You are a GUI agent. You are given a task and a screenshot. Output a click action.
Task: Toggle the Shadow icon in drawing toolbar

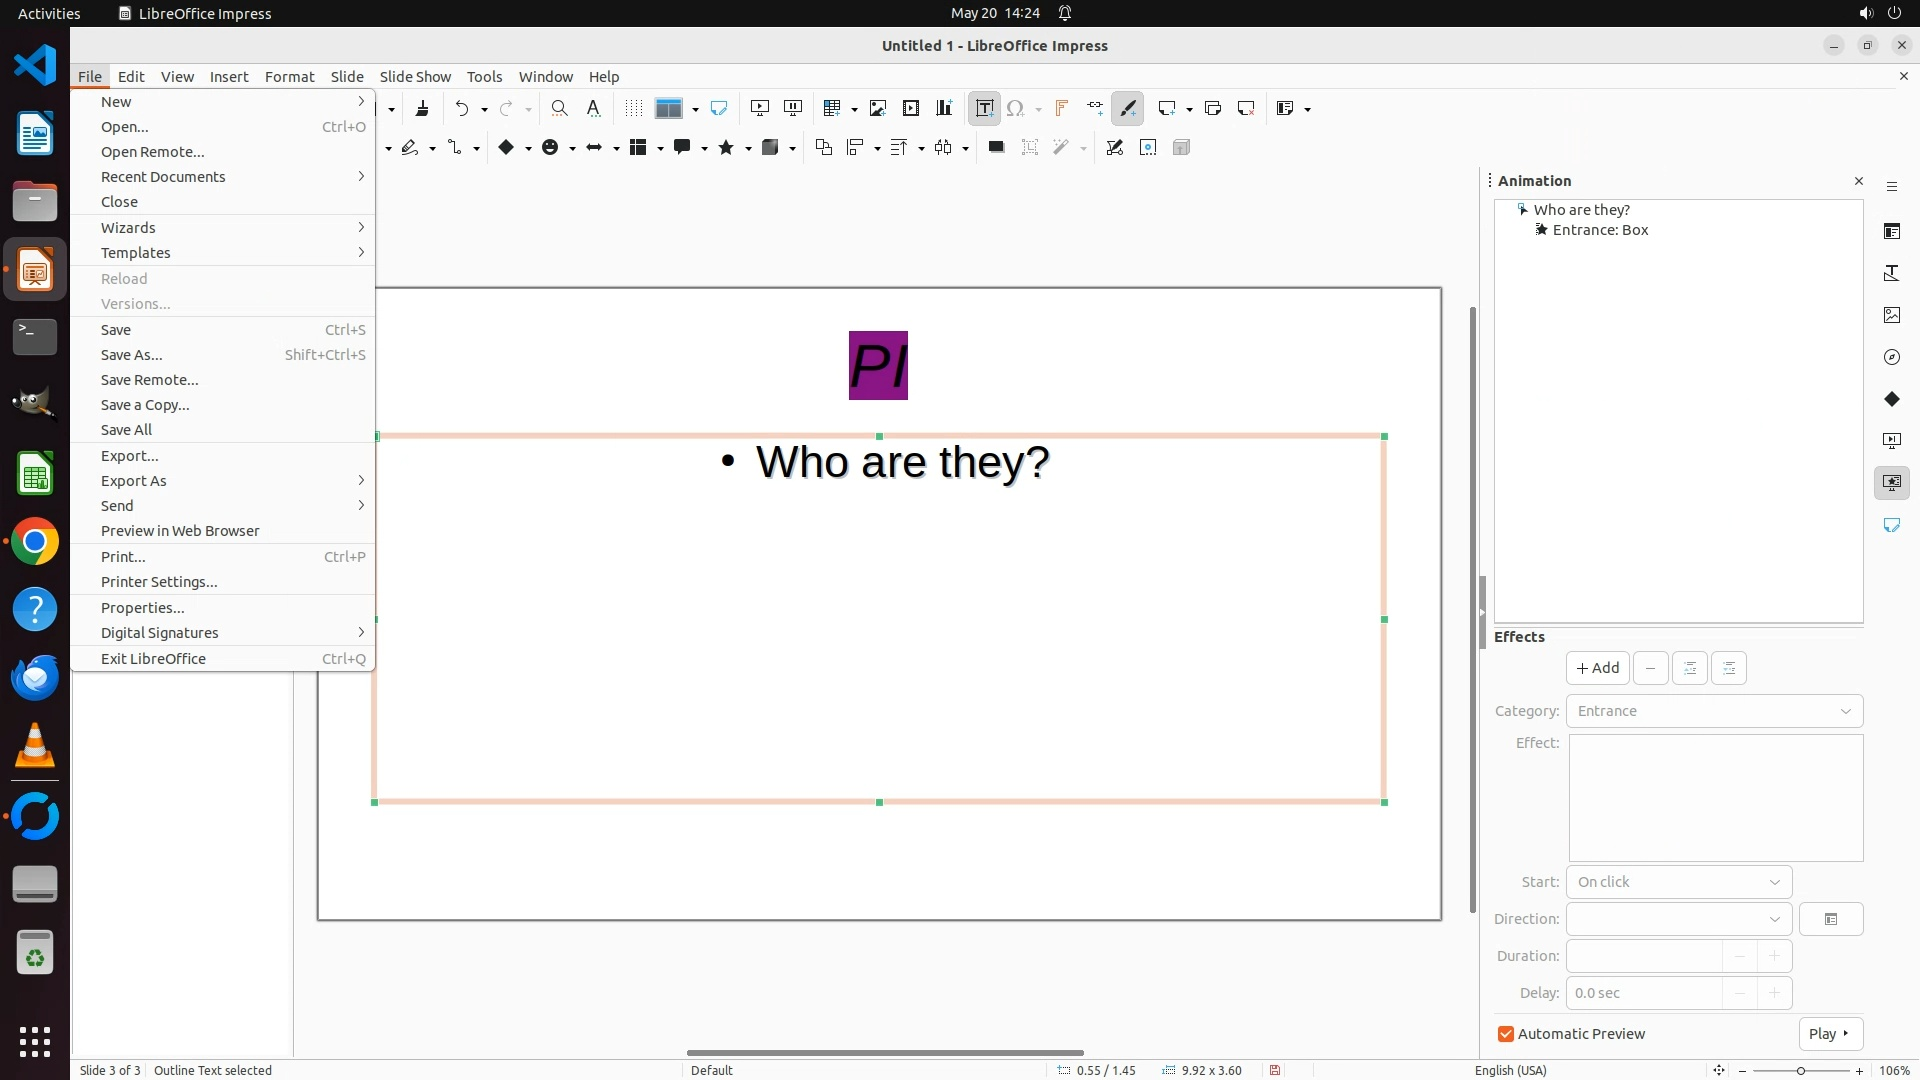coord(996,148)
